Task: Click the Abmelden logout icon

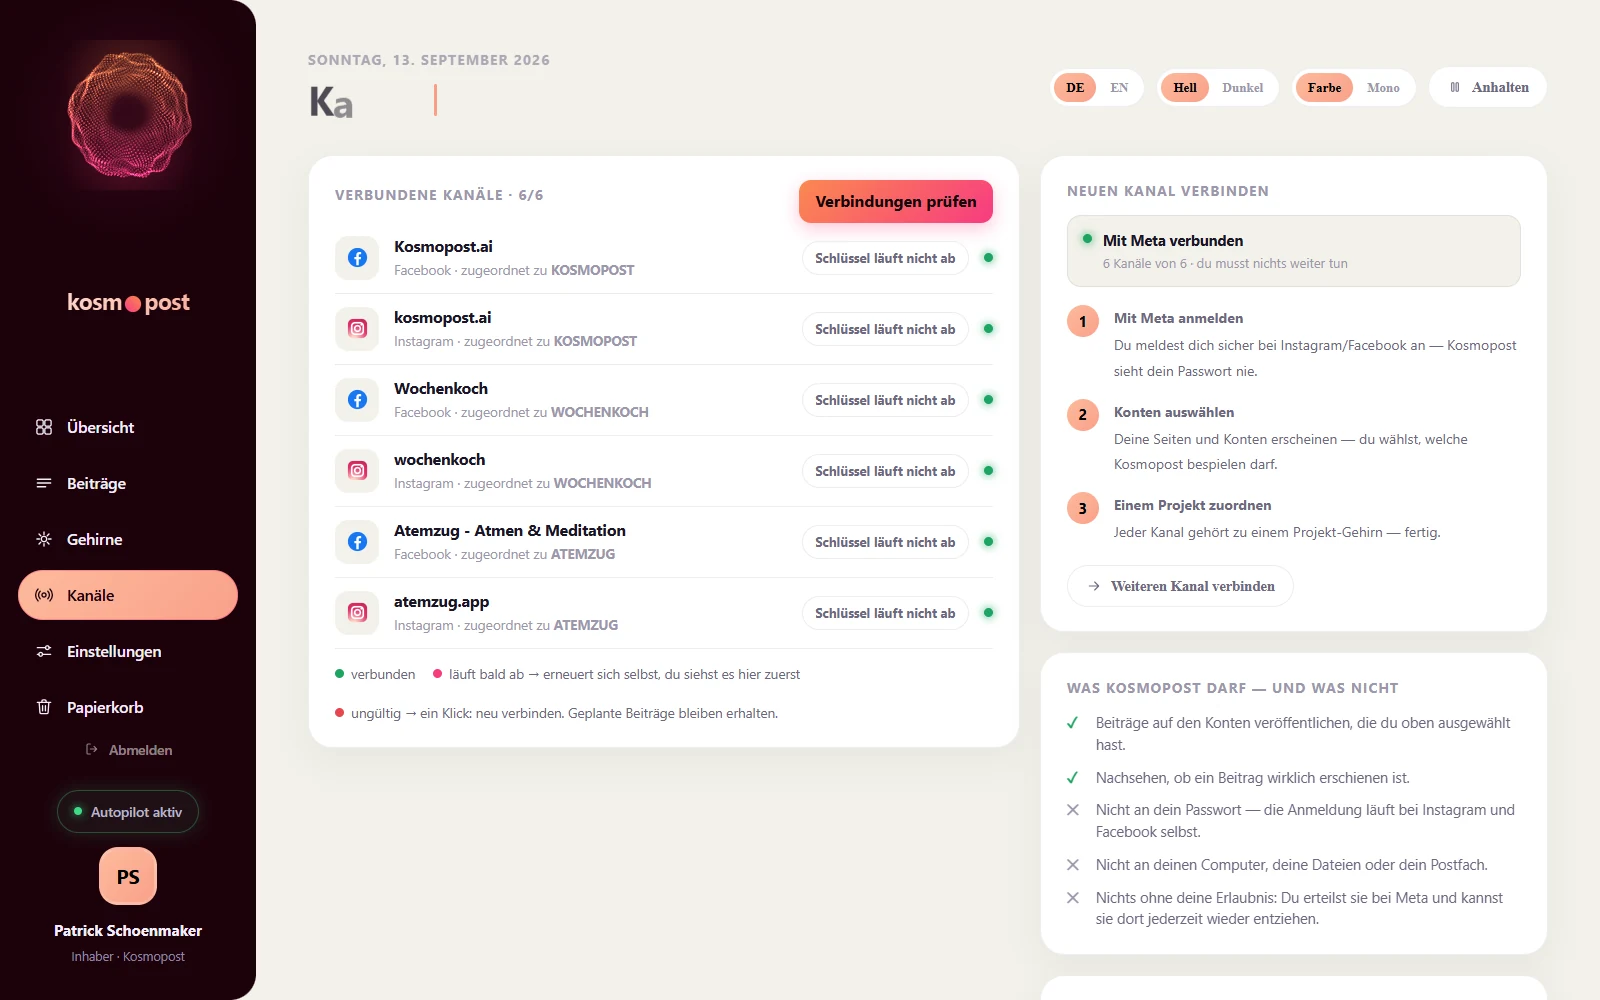Action: coord(92,749)
